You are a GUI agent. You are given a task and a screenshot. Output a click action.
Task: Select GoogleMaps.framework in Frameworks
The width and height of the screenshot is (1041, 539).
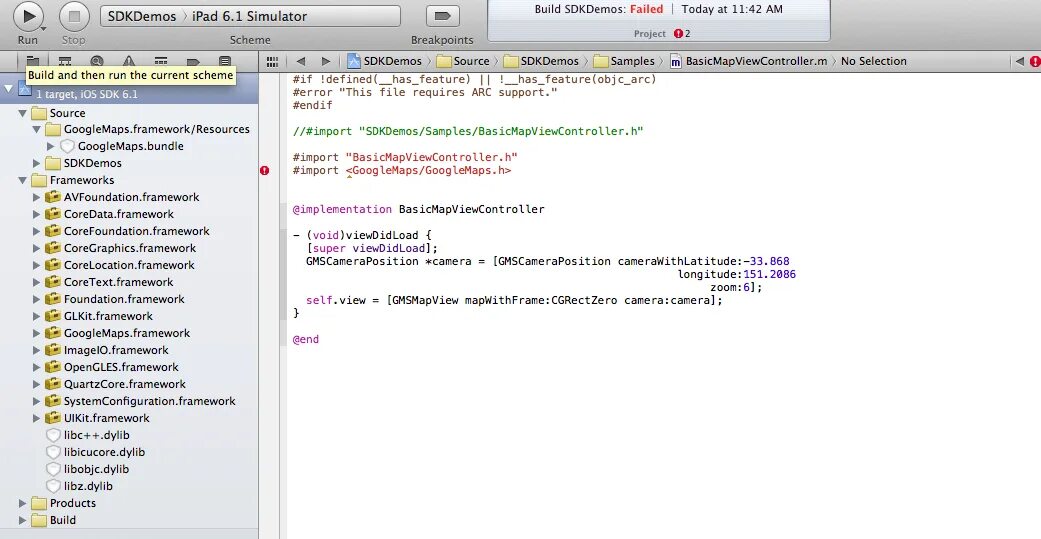[127, 333]
